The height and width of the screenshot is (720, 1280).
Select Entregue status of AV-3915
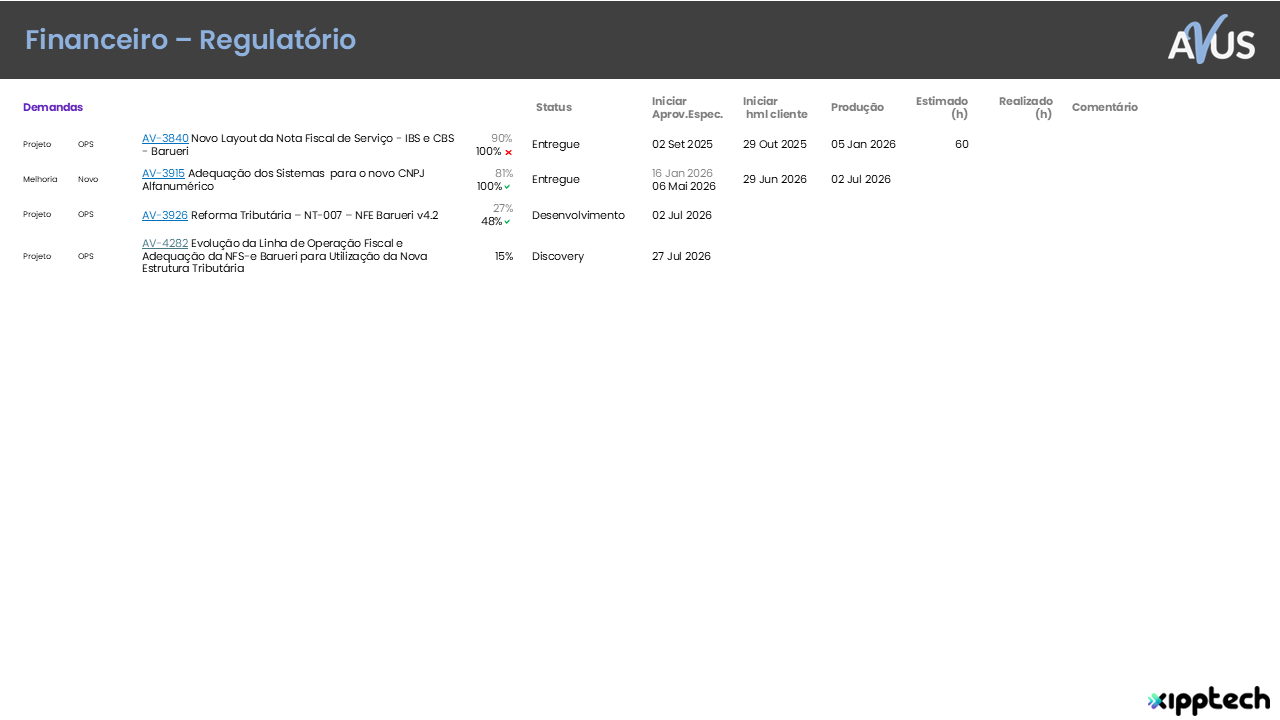(x=556, y=179)
